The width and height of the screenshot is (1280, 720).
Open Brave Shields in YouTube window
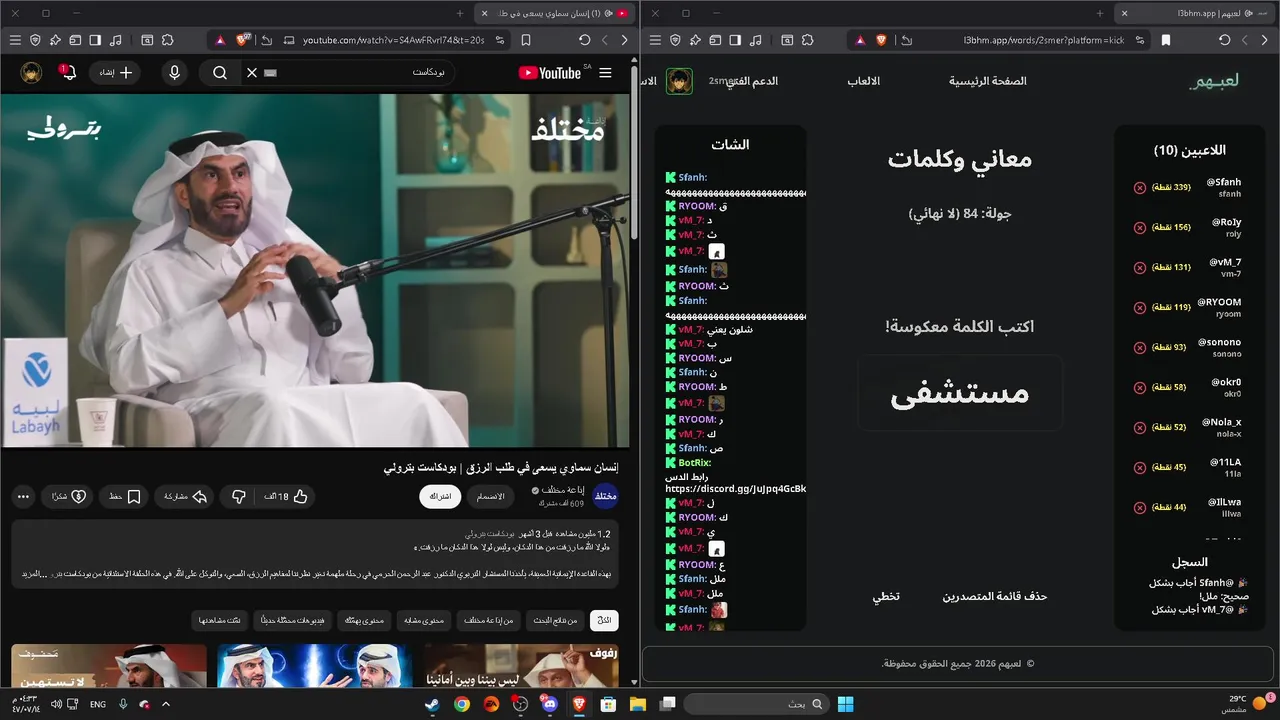click(x=243, y=40)
